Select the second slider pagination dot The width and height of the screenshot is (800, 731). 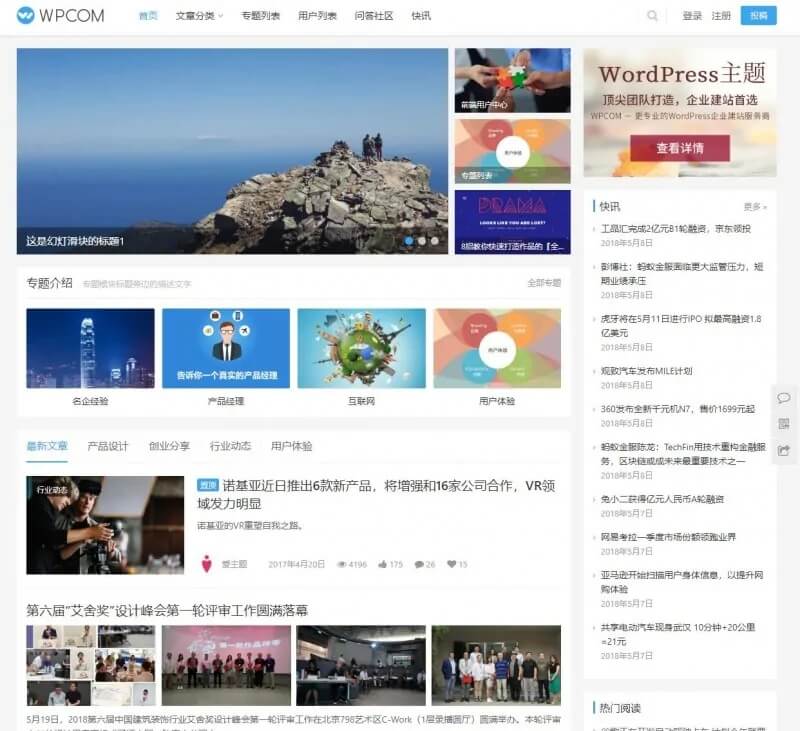point(422,241)
